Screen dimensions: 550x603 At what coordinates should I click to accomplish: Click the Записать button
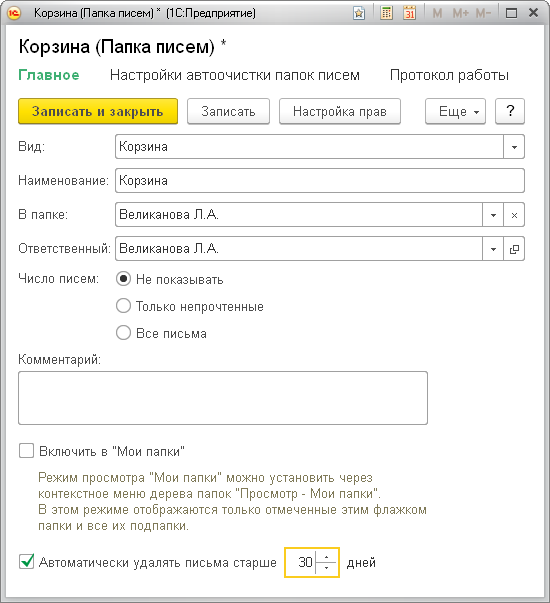pos(228,111)
